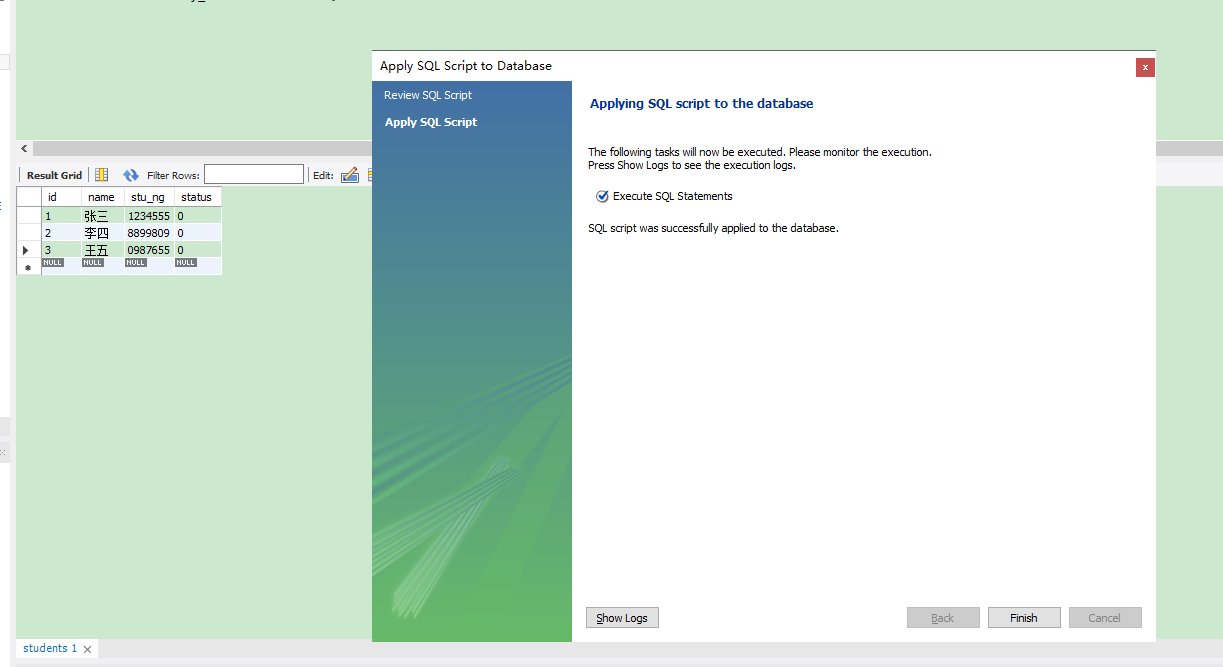Image resolution: width=1223 pixels, height=667 pixels.
Task: Click the Applying SQL script heading
Action: click(702, 103)
